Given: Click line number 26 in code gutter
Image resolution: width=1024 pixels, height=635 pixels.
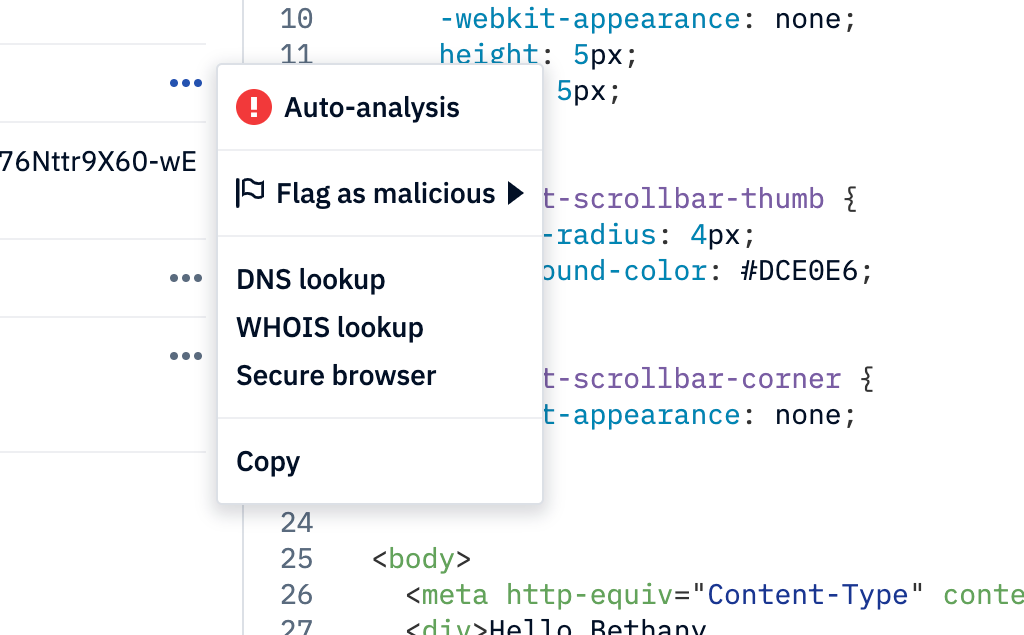Looking at the screenshot, I should [x=296, y=594].
